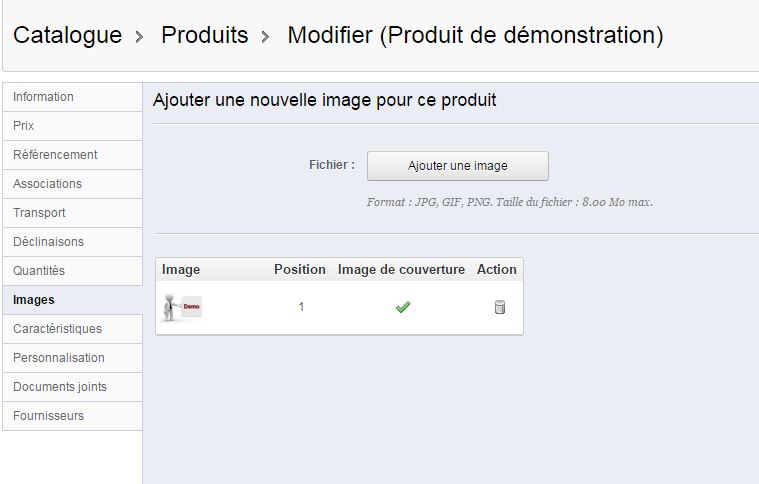Viewport: 759px width, 484px height.
Task: Open the Déclinaisons tab
Action: [72, 242]
